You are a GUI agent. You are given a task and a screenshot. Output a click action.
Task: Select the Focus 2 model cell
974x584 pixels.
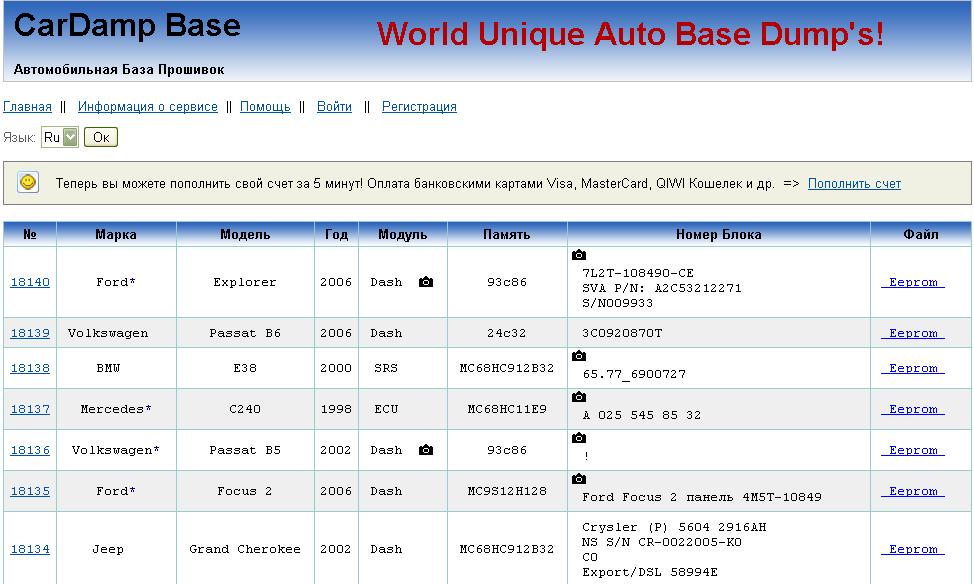point(245,491)
